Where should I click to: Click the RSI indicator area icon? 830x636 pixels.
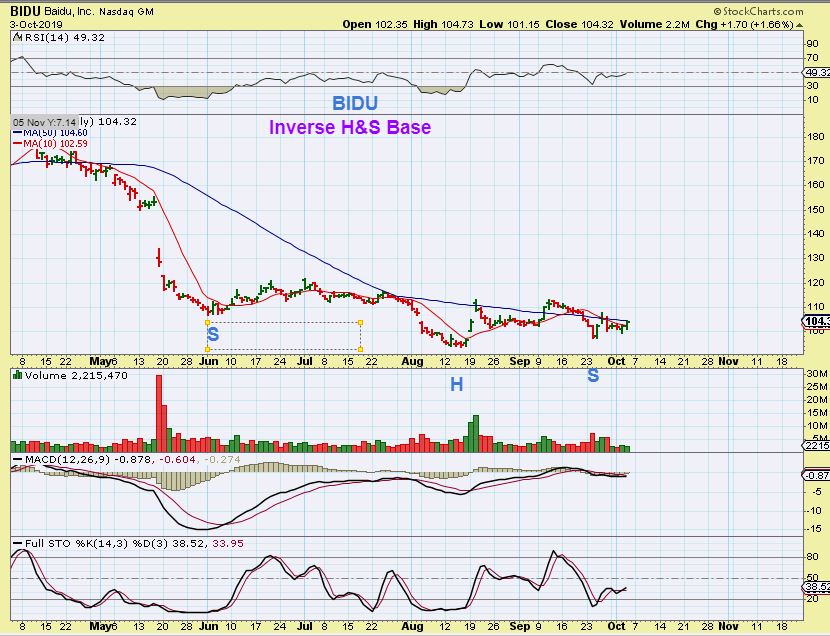click(17, 38)
